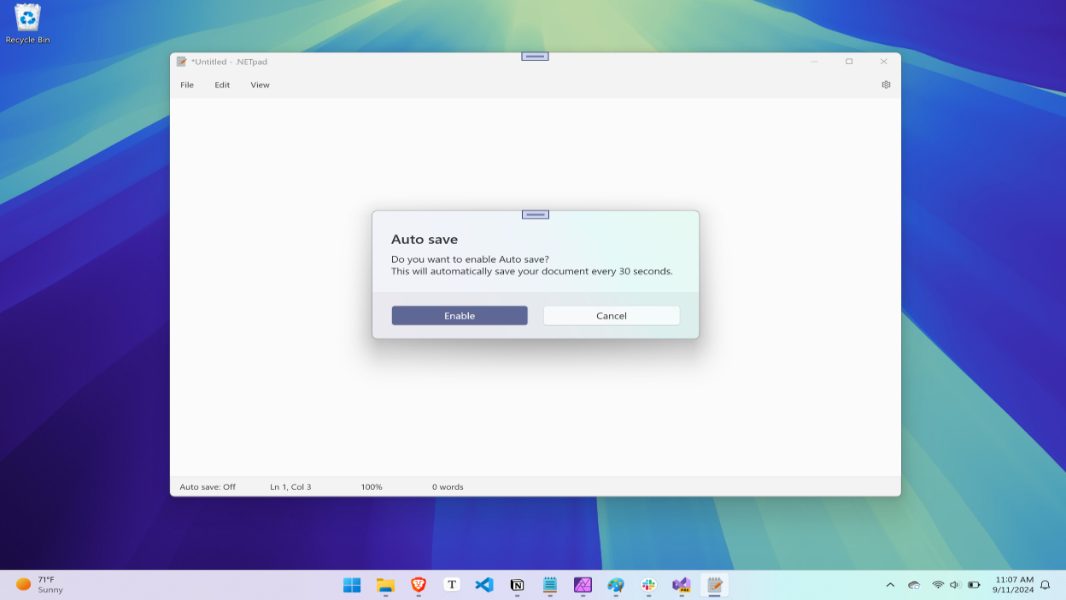Enable Auto save in the dialog
The image size is (1066, 600).
pyautogui.click(x=459, y=314)
